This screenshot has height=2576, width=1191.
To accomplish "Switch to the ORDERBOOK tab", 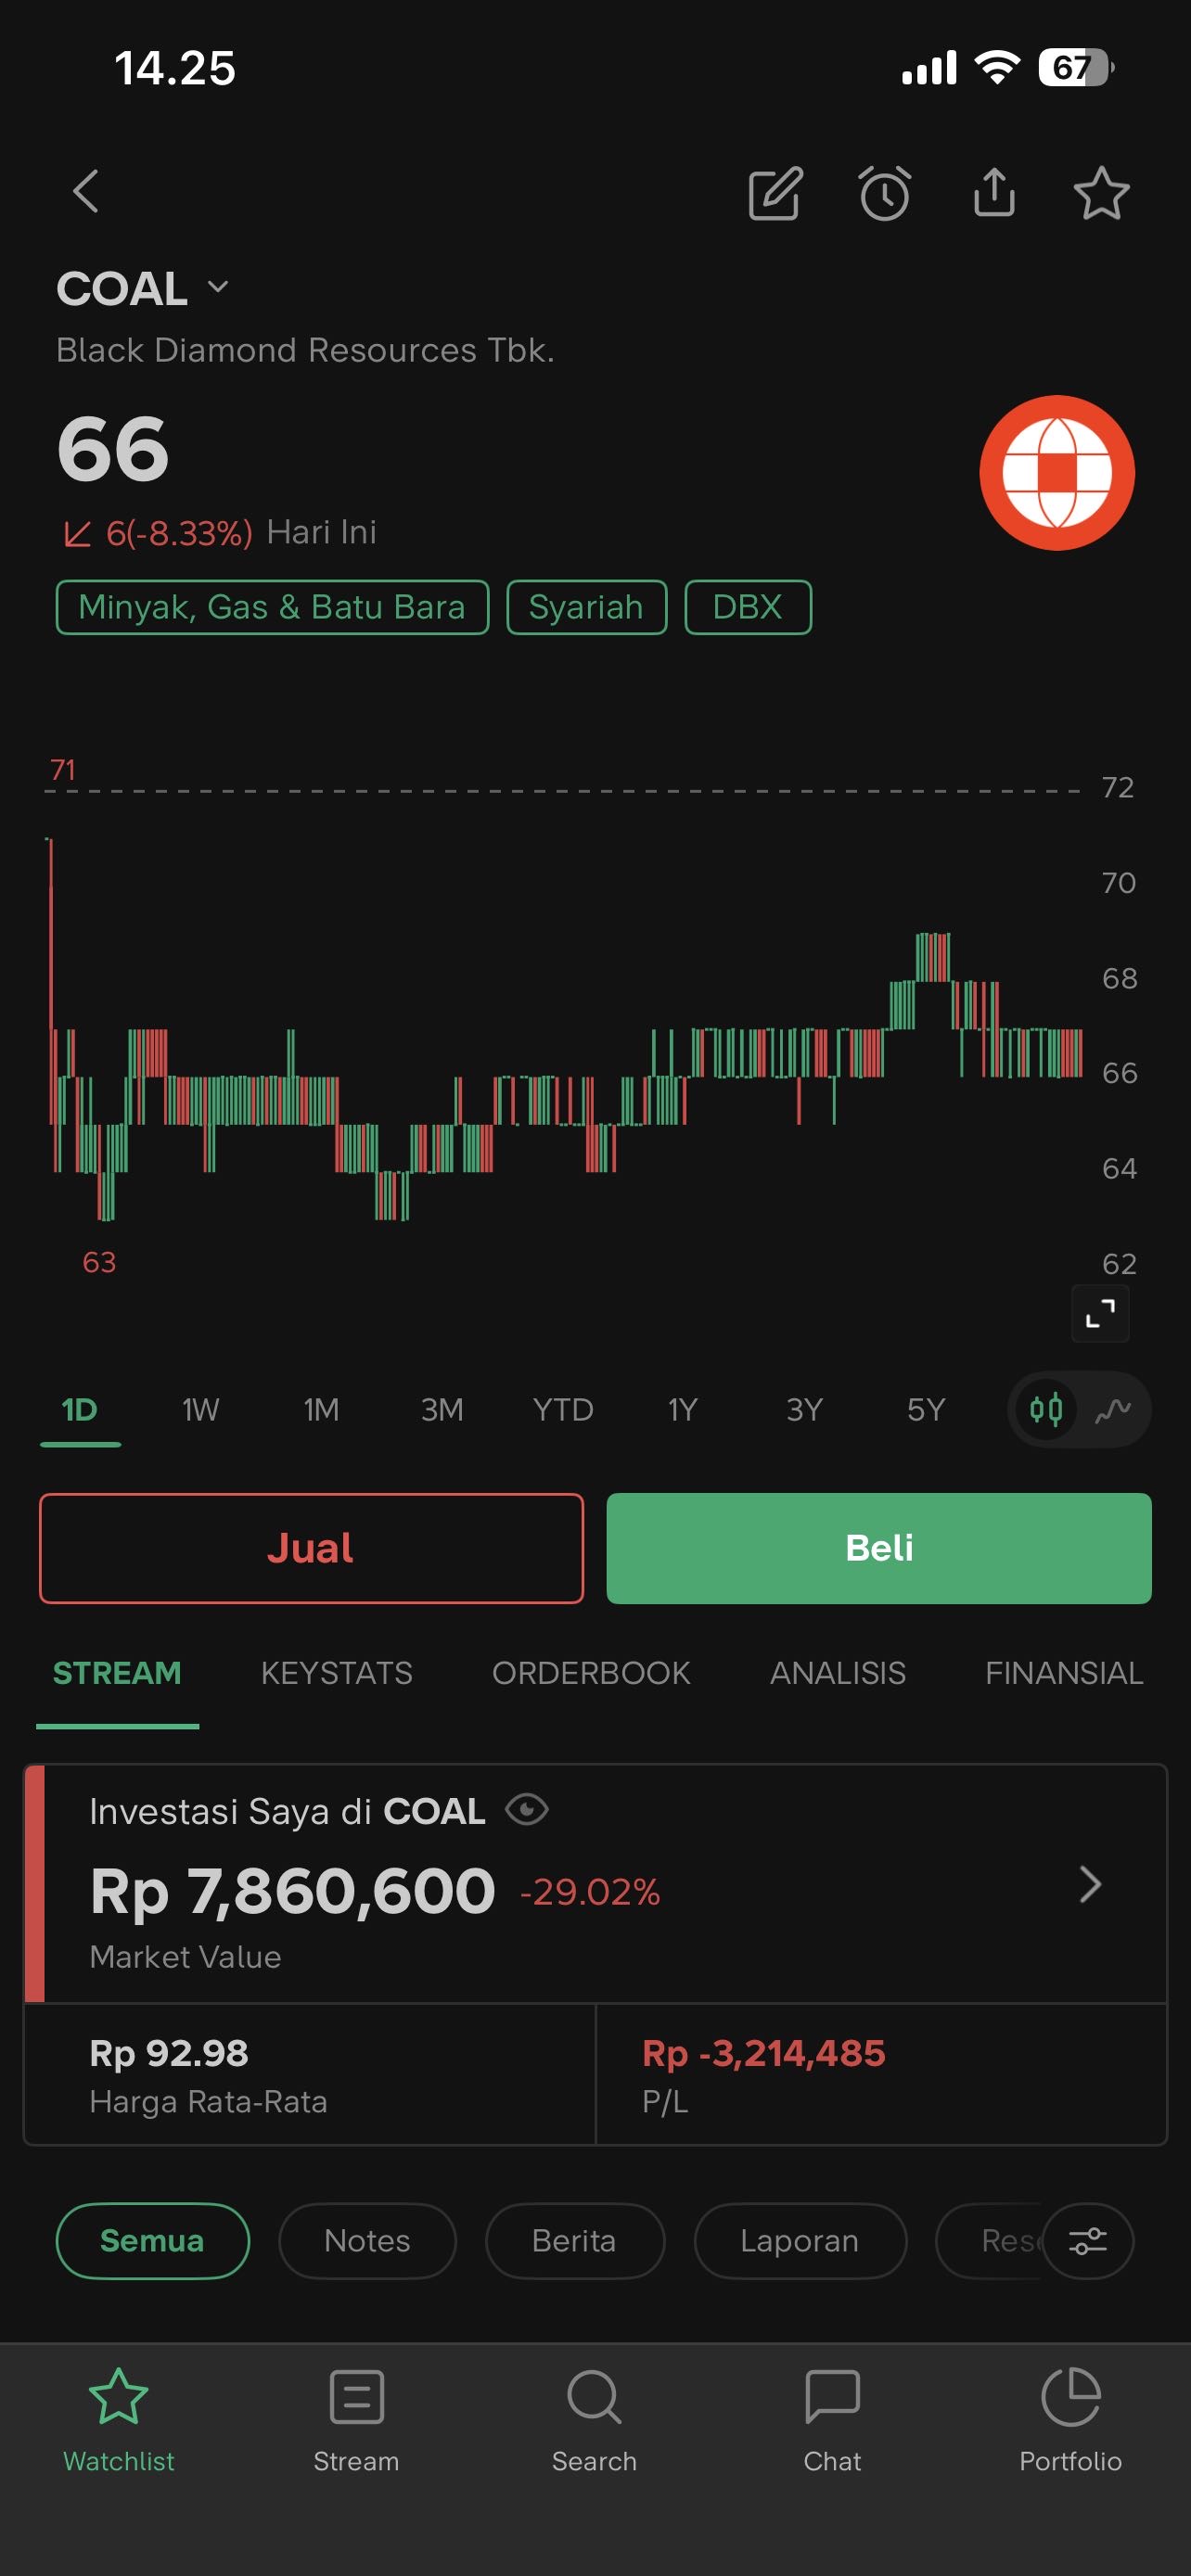I will tap(591, 1673).
